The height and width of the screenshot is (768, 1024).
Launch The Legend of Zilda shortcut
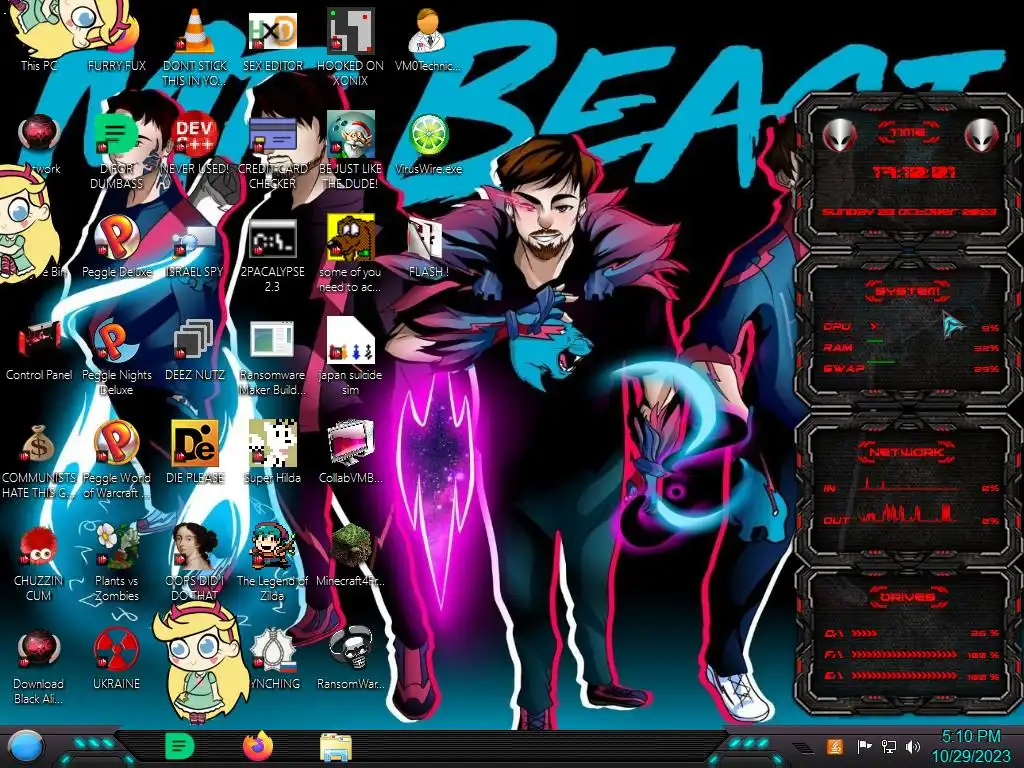click(272, 563)
